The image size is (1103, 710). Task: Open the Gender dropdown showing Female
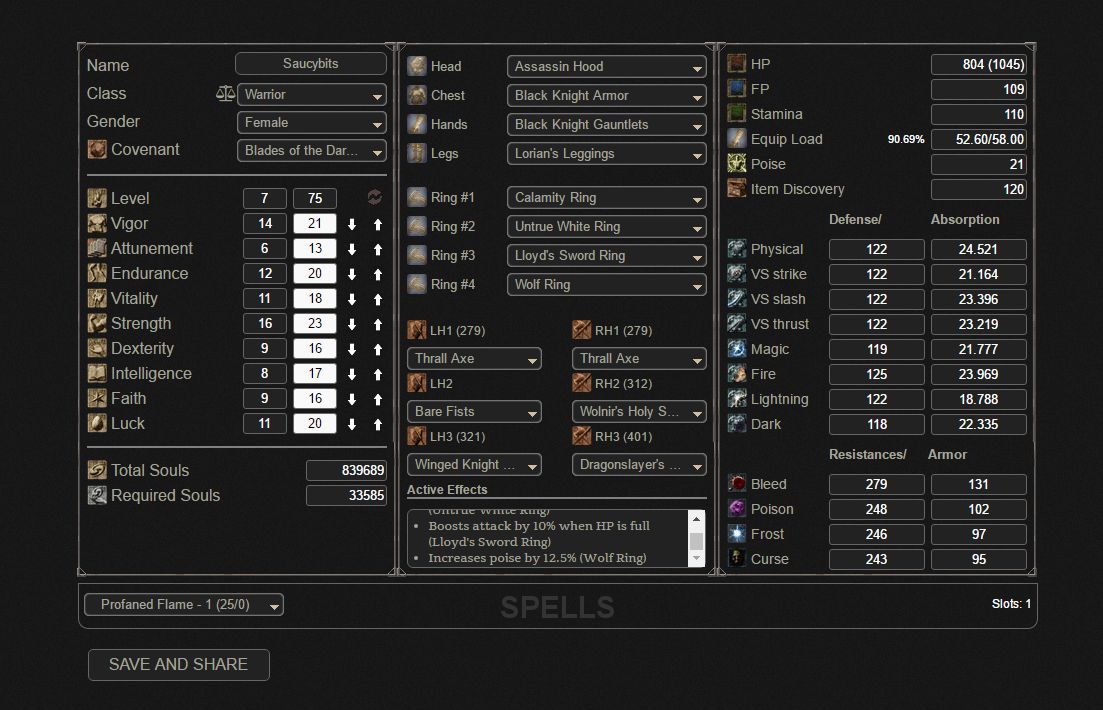[312, 122]
